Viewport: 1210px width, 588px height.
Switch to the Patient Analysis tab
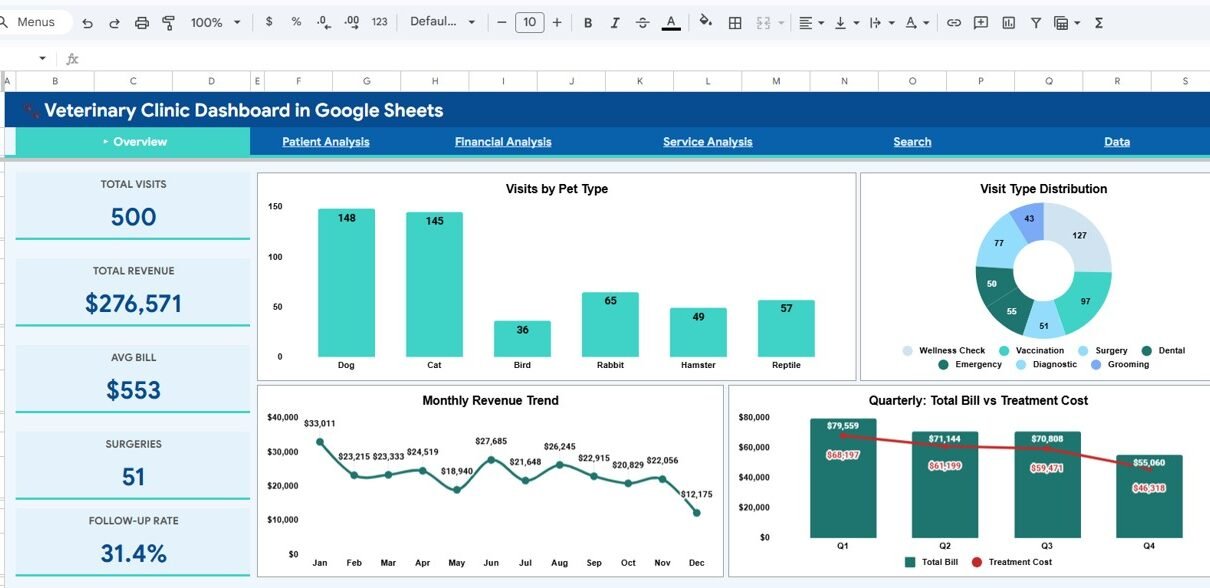(325, 142)
